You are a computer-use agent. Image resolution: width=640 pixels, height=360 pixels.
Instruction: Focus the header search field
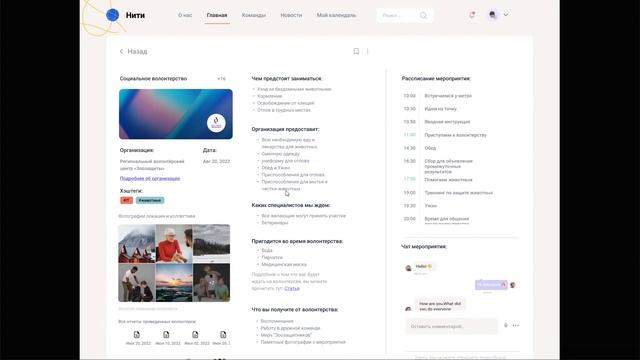(x=404, y=16)
